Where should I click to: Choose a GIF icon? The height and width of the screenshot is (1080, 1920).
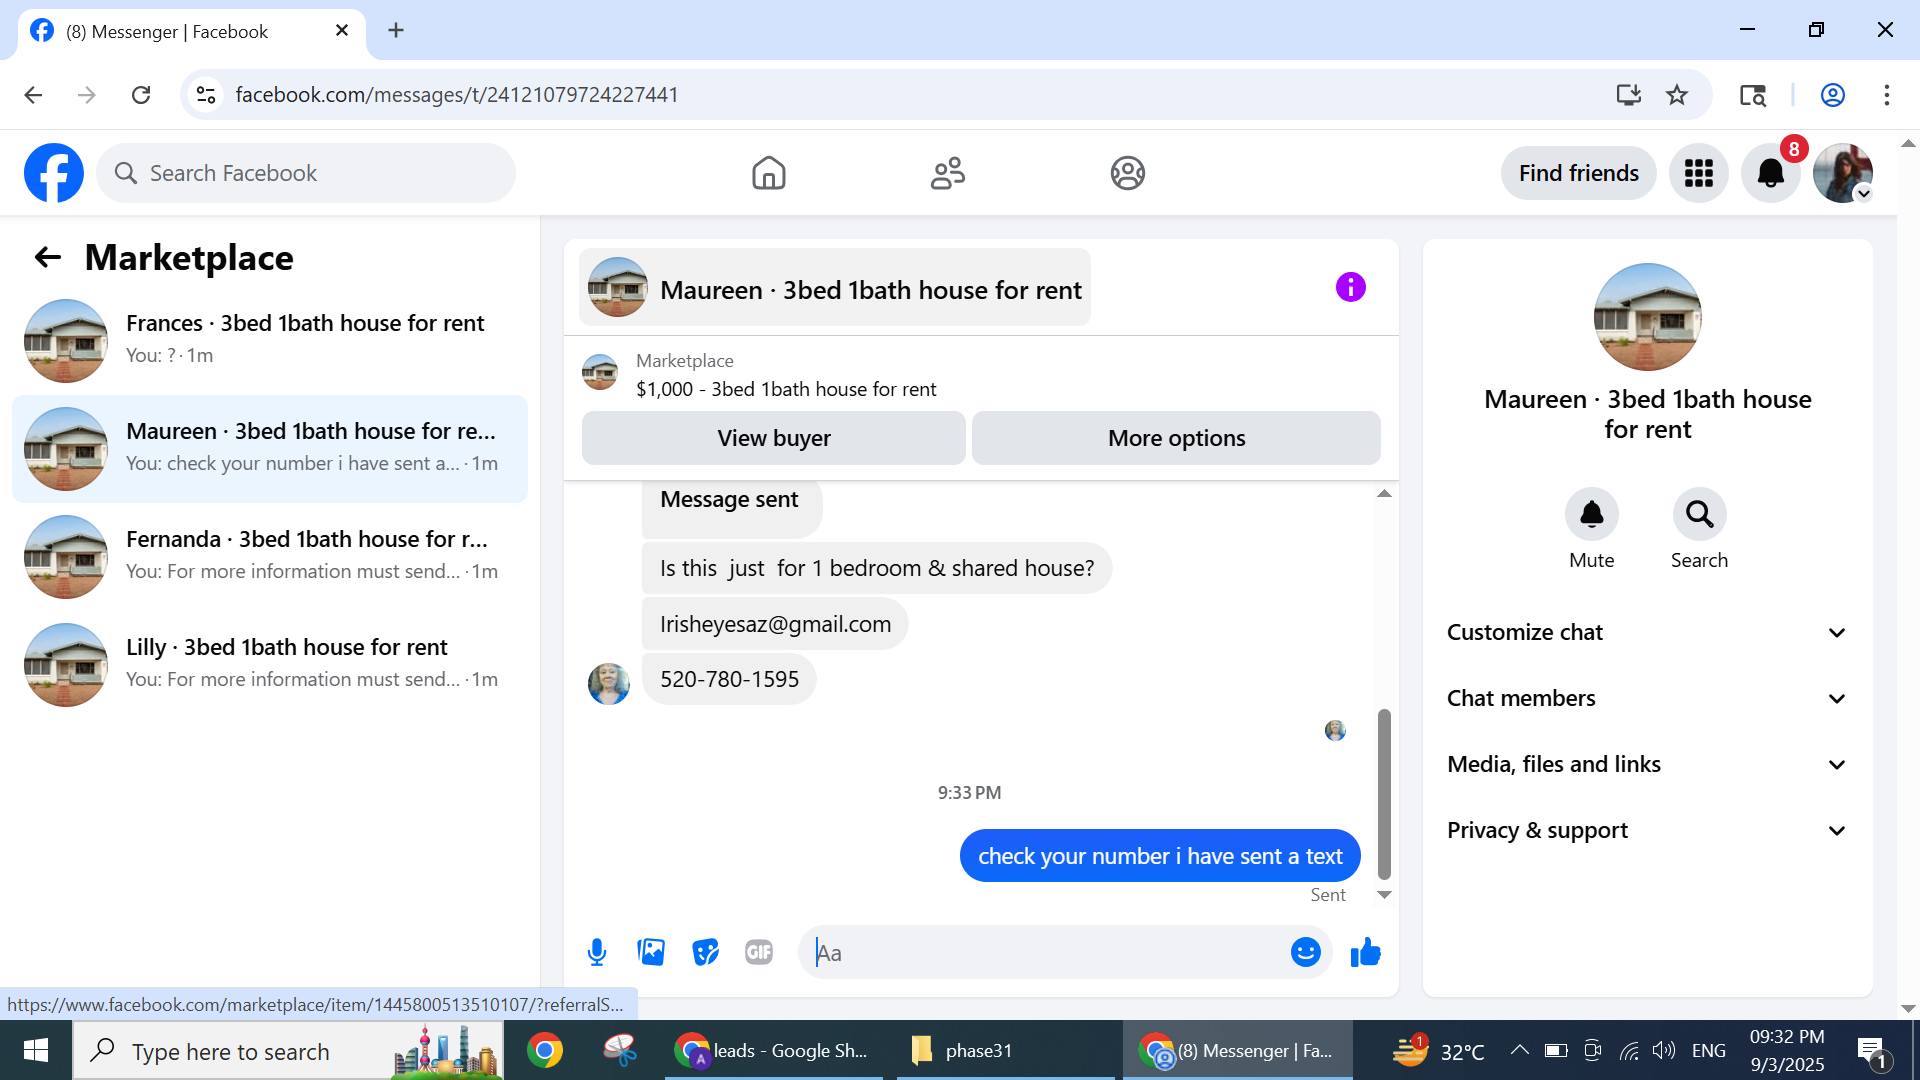[x=759, y=952]
